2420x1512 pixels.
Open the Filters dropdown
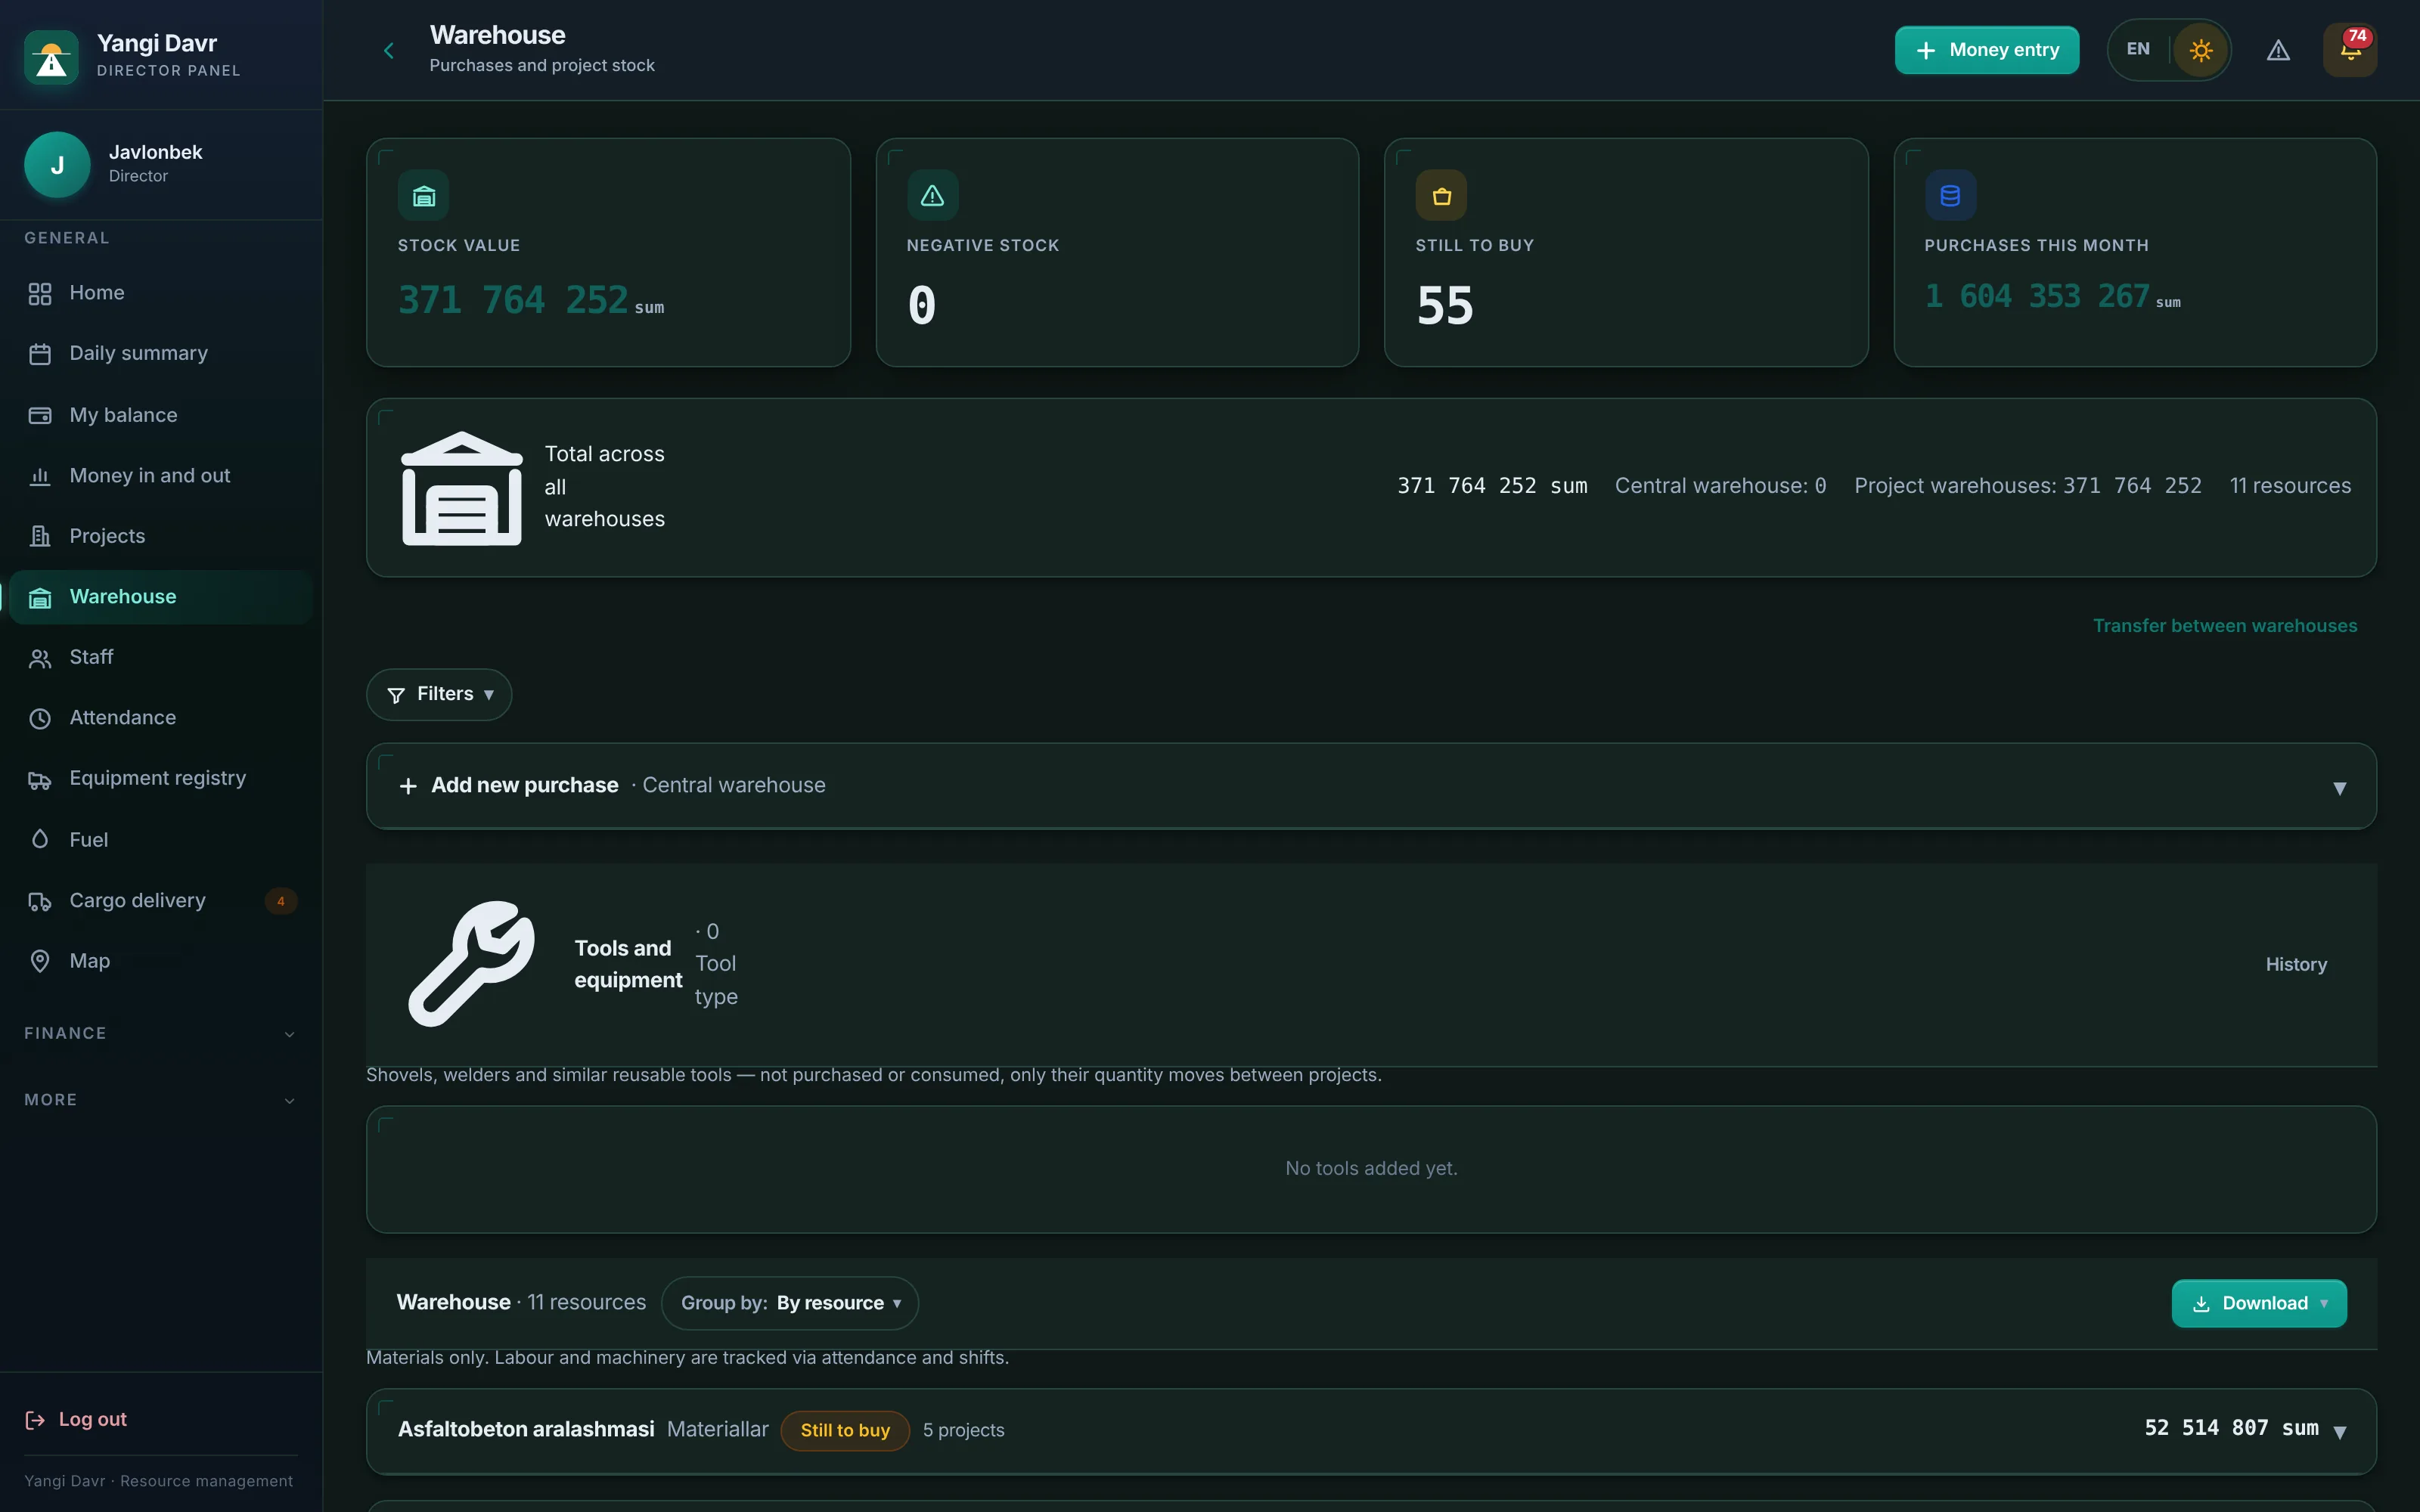(x=439, y=694)
